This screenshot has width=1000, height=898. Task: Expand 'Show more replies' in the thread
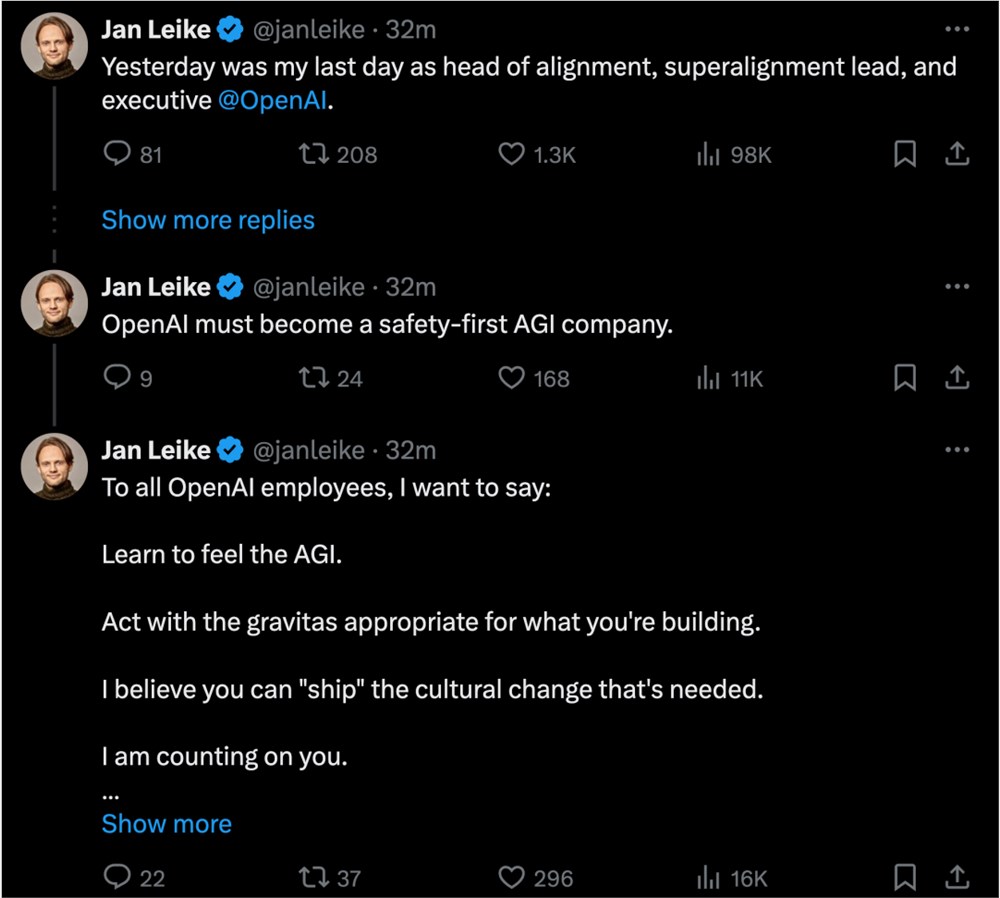coord(208,220)
